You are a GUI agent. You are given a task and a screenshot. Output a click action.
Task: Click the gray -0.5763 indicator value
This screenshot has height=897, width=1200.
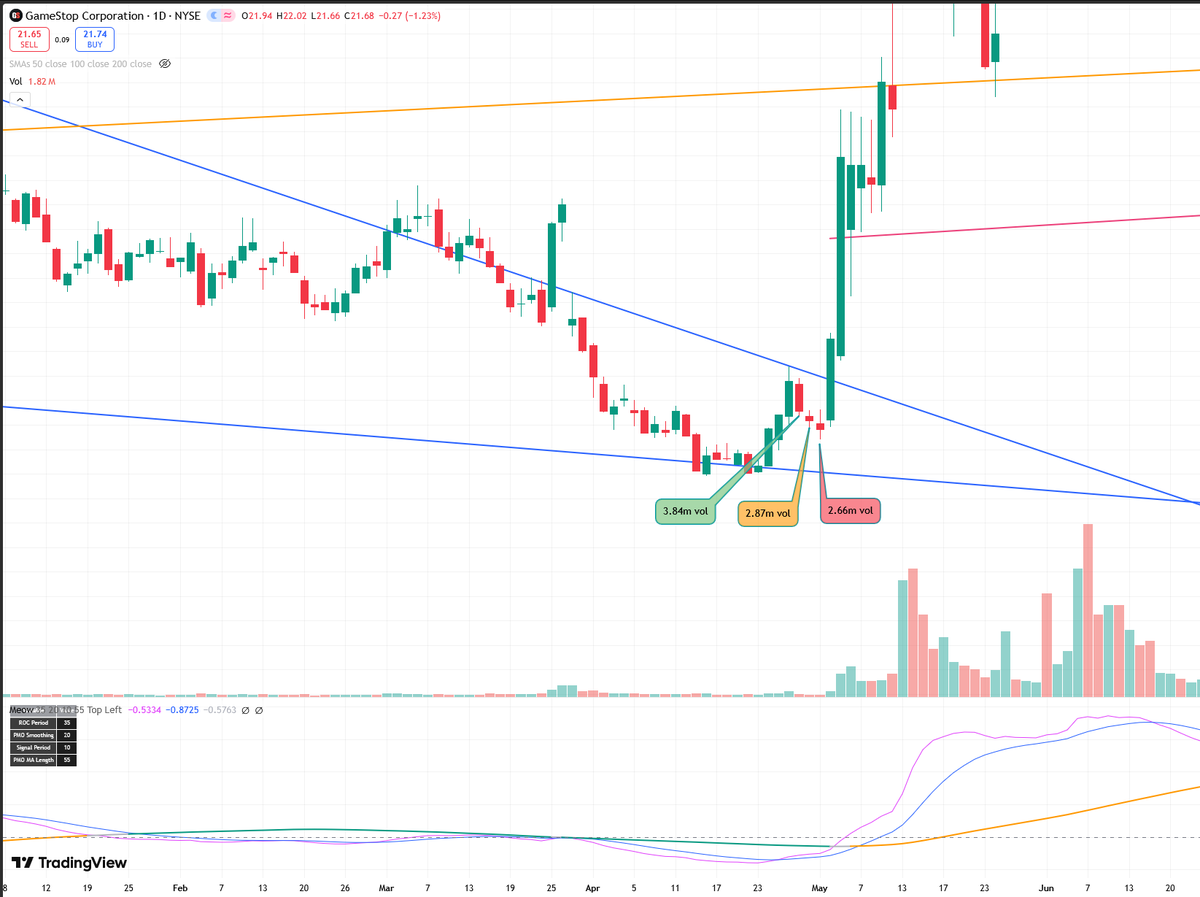[x=220, y=709]
